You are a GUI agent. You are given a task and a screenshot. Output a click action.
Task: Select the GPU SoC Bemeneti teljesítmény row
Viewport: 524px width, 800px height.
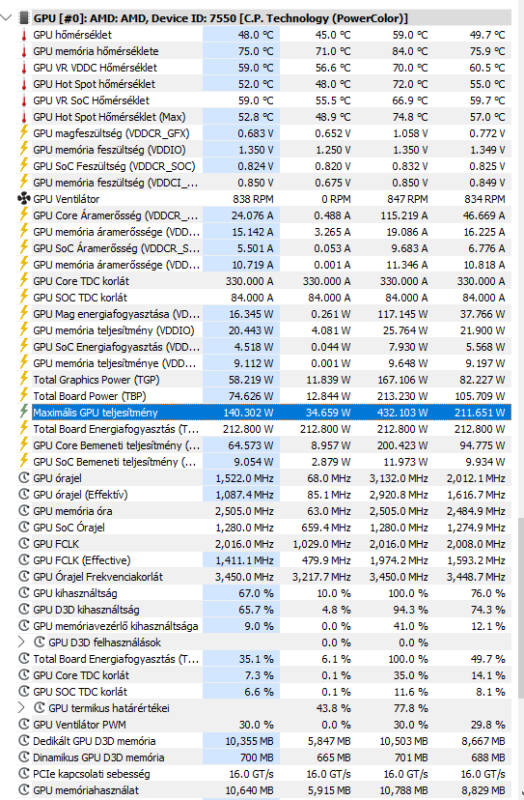[264, 462]
